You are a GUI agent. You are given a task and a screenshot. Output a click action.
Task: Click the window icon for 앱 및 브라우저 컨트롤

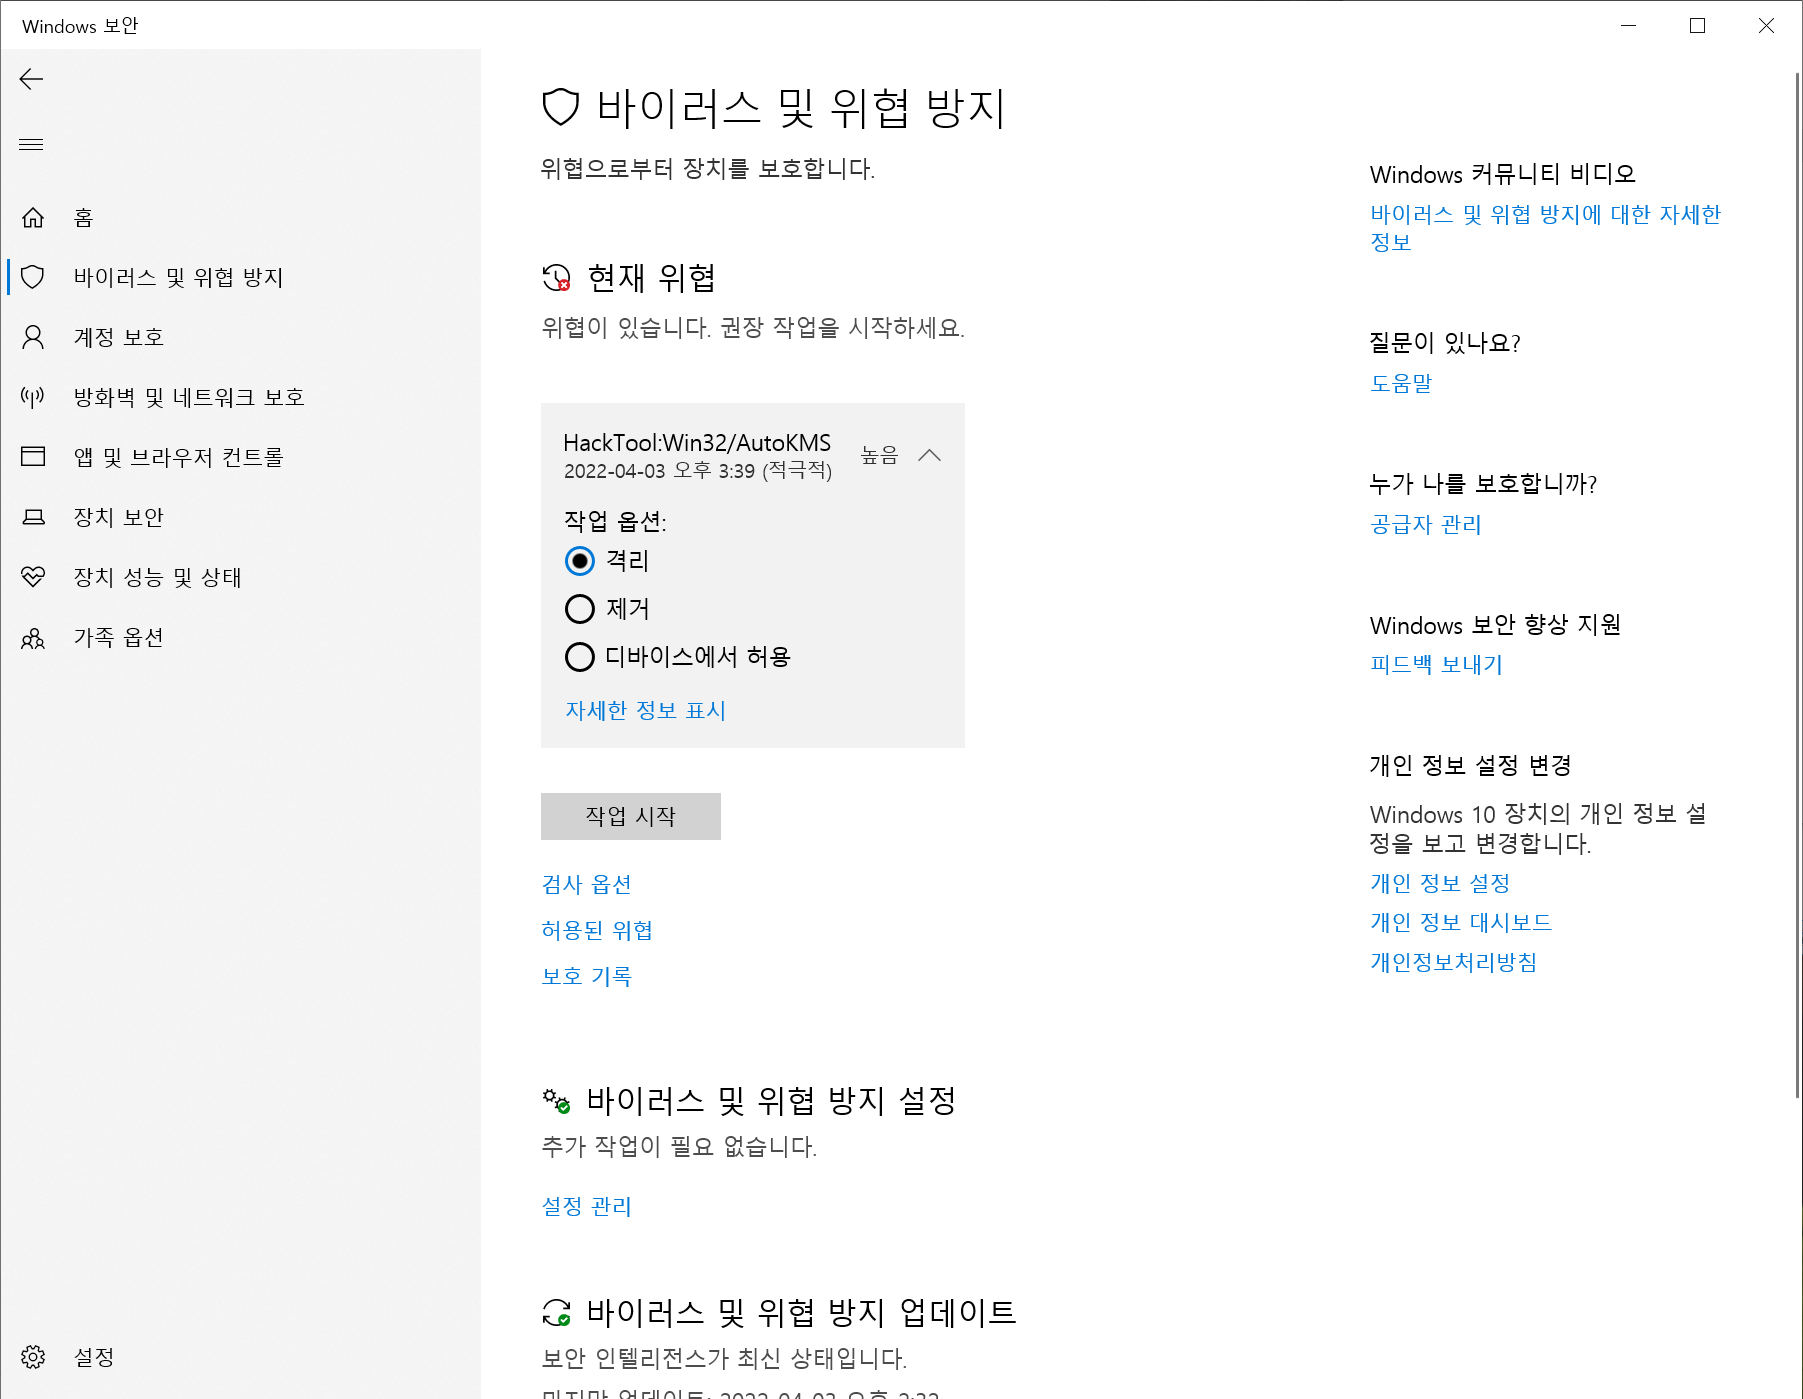click(33, 457)
